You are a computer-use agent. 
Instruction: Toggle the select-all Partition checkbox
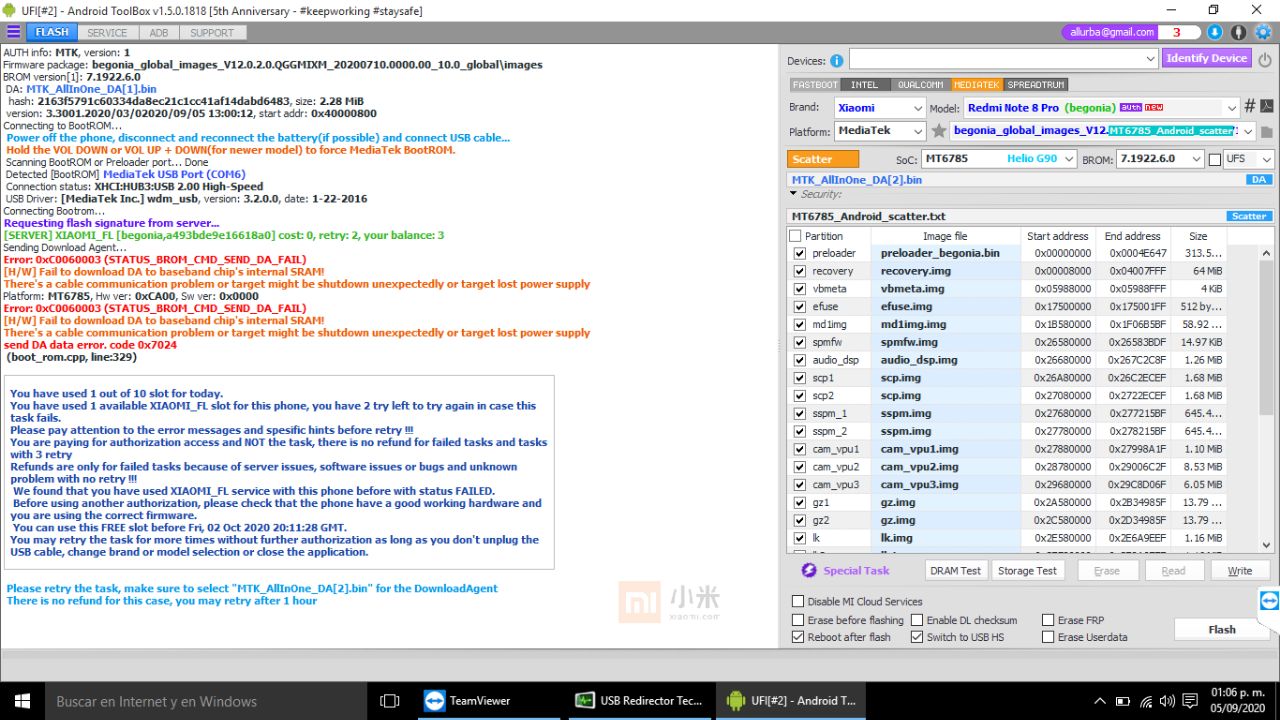pos(795,236)
